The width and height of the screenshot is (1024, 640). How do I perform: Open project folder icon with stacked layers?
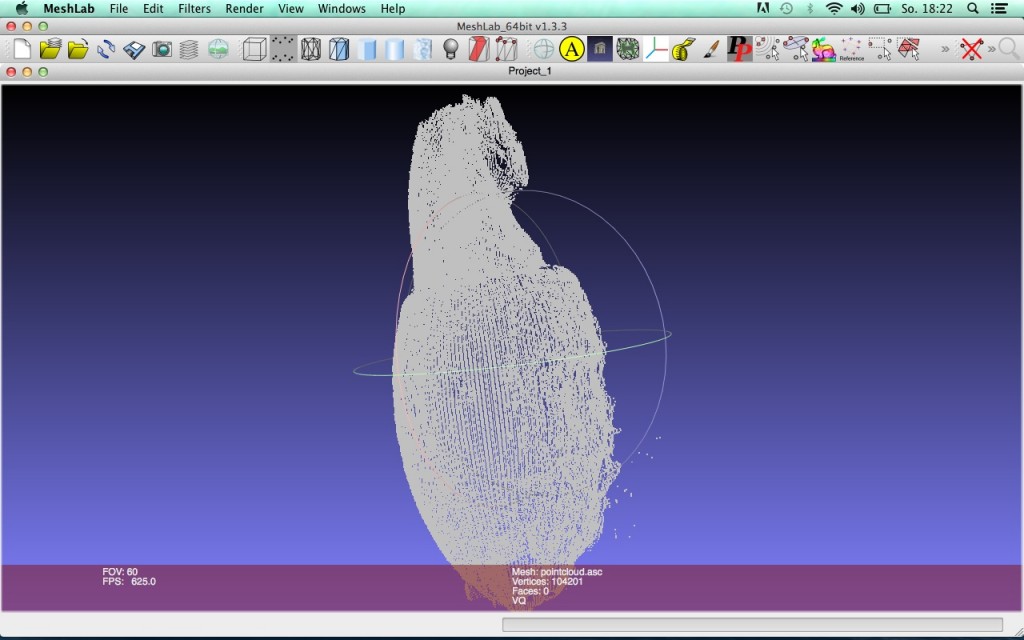click(50, 49)
